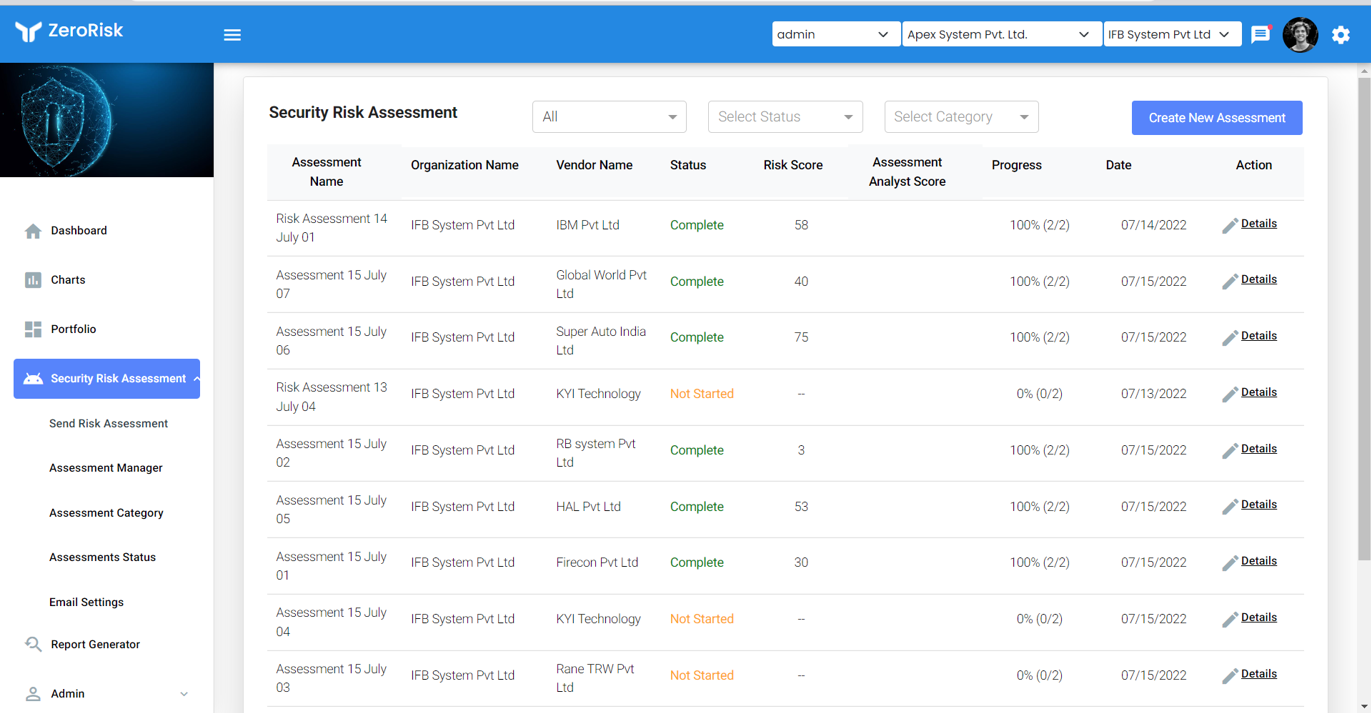Click date 07/13/2022 cell
1371x713 pixels.
pos(1153,394)
